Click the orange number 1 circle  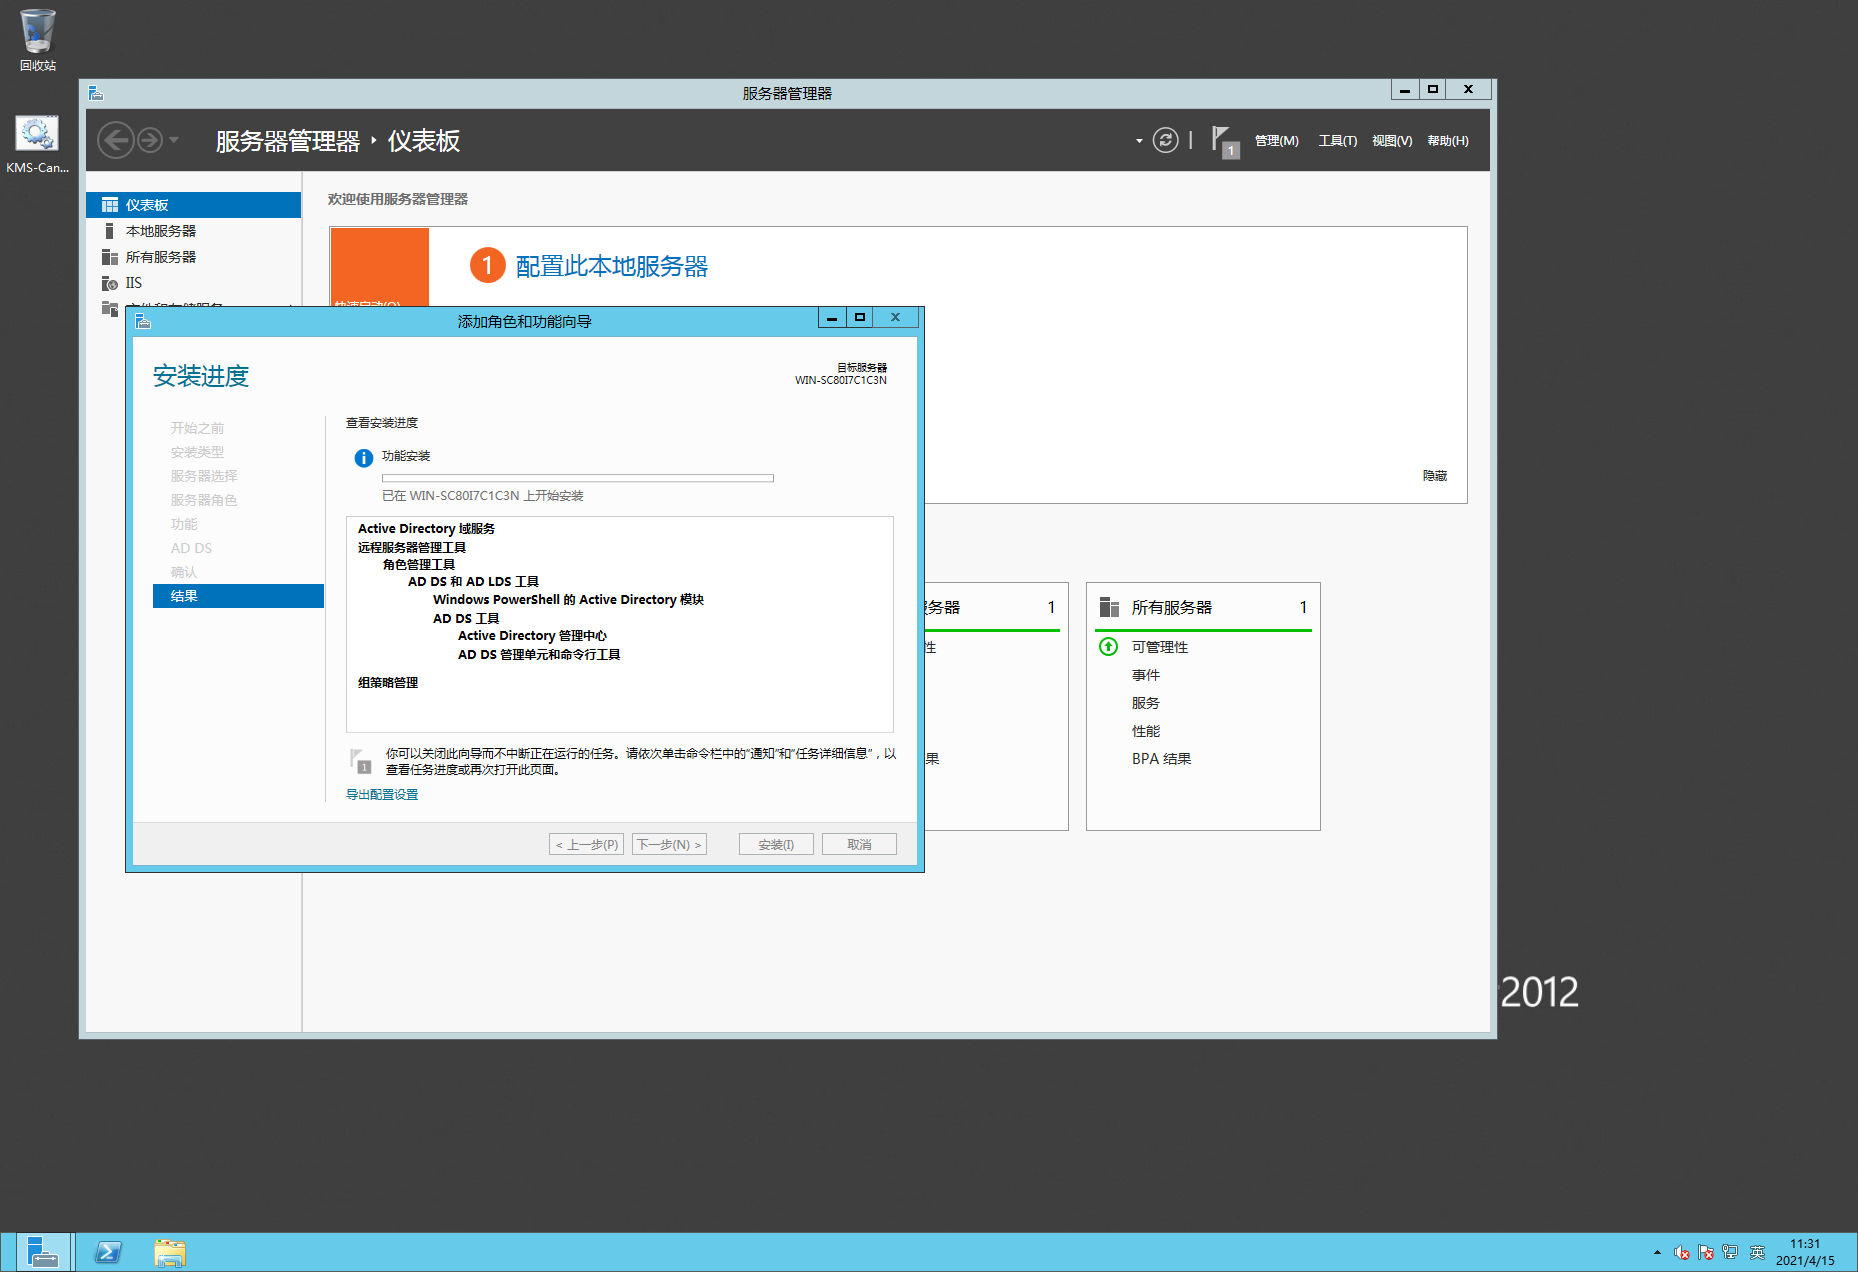(487, 265)
